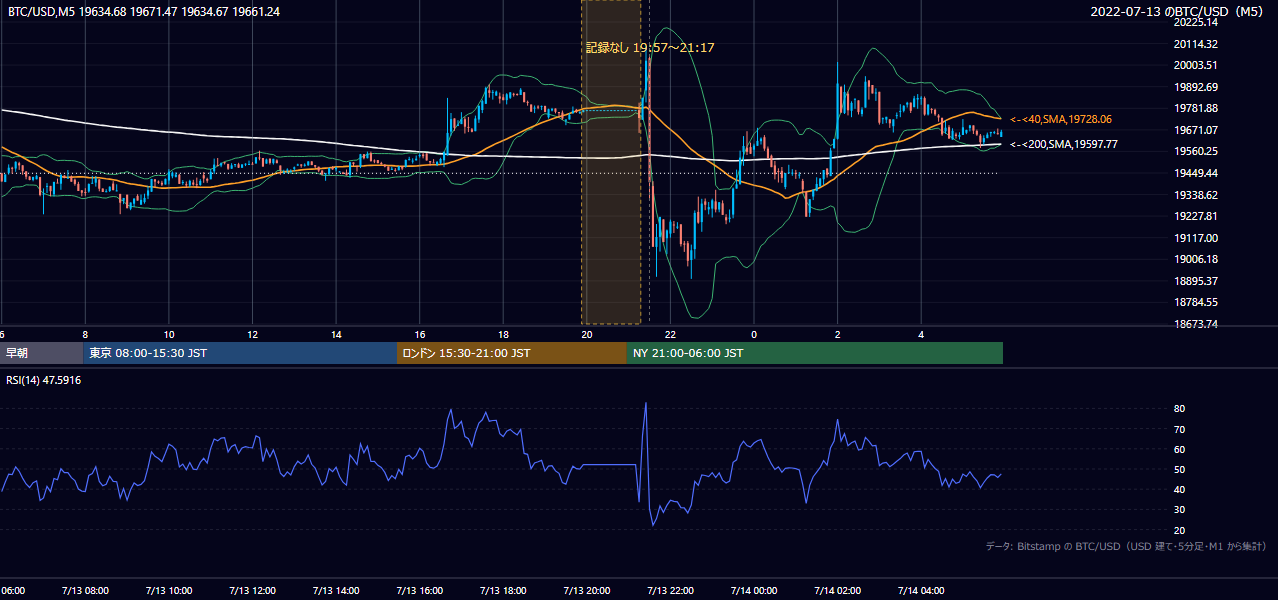Screen dimensions: 1278x600
Task: Click price axis value 18784.55
Action: [1196, 302]
